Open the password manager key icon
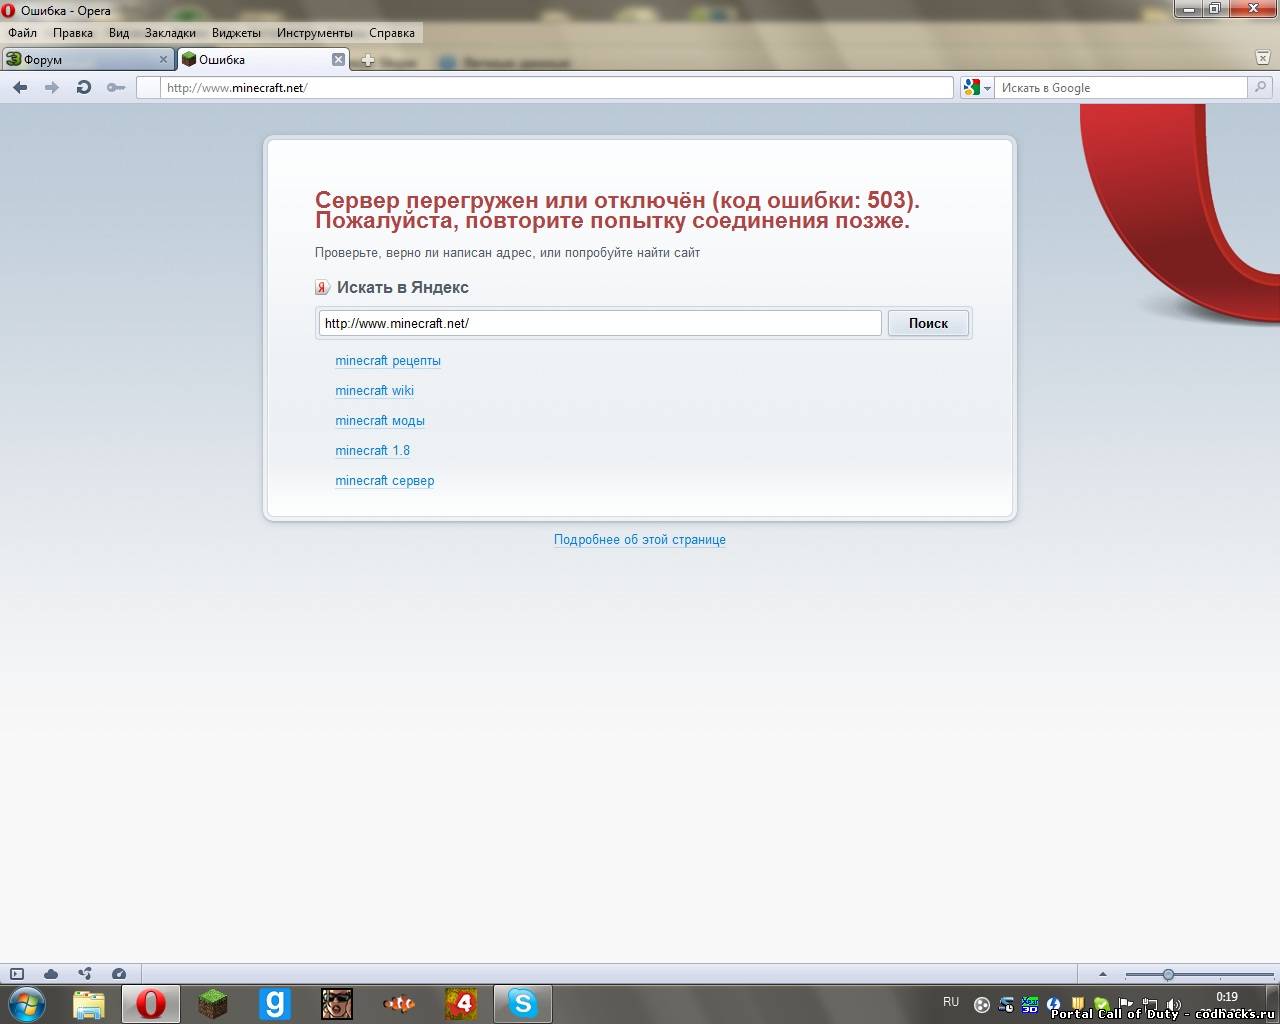 tap(116, 88)
